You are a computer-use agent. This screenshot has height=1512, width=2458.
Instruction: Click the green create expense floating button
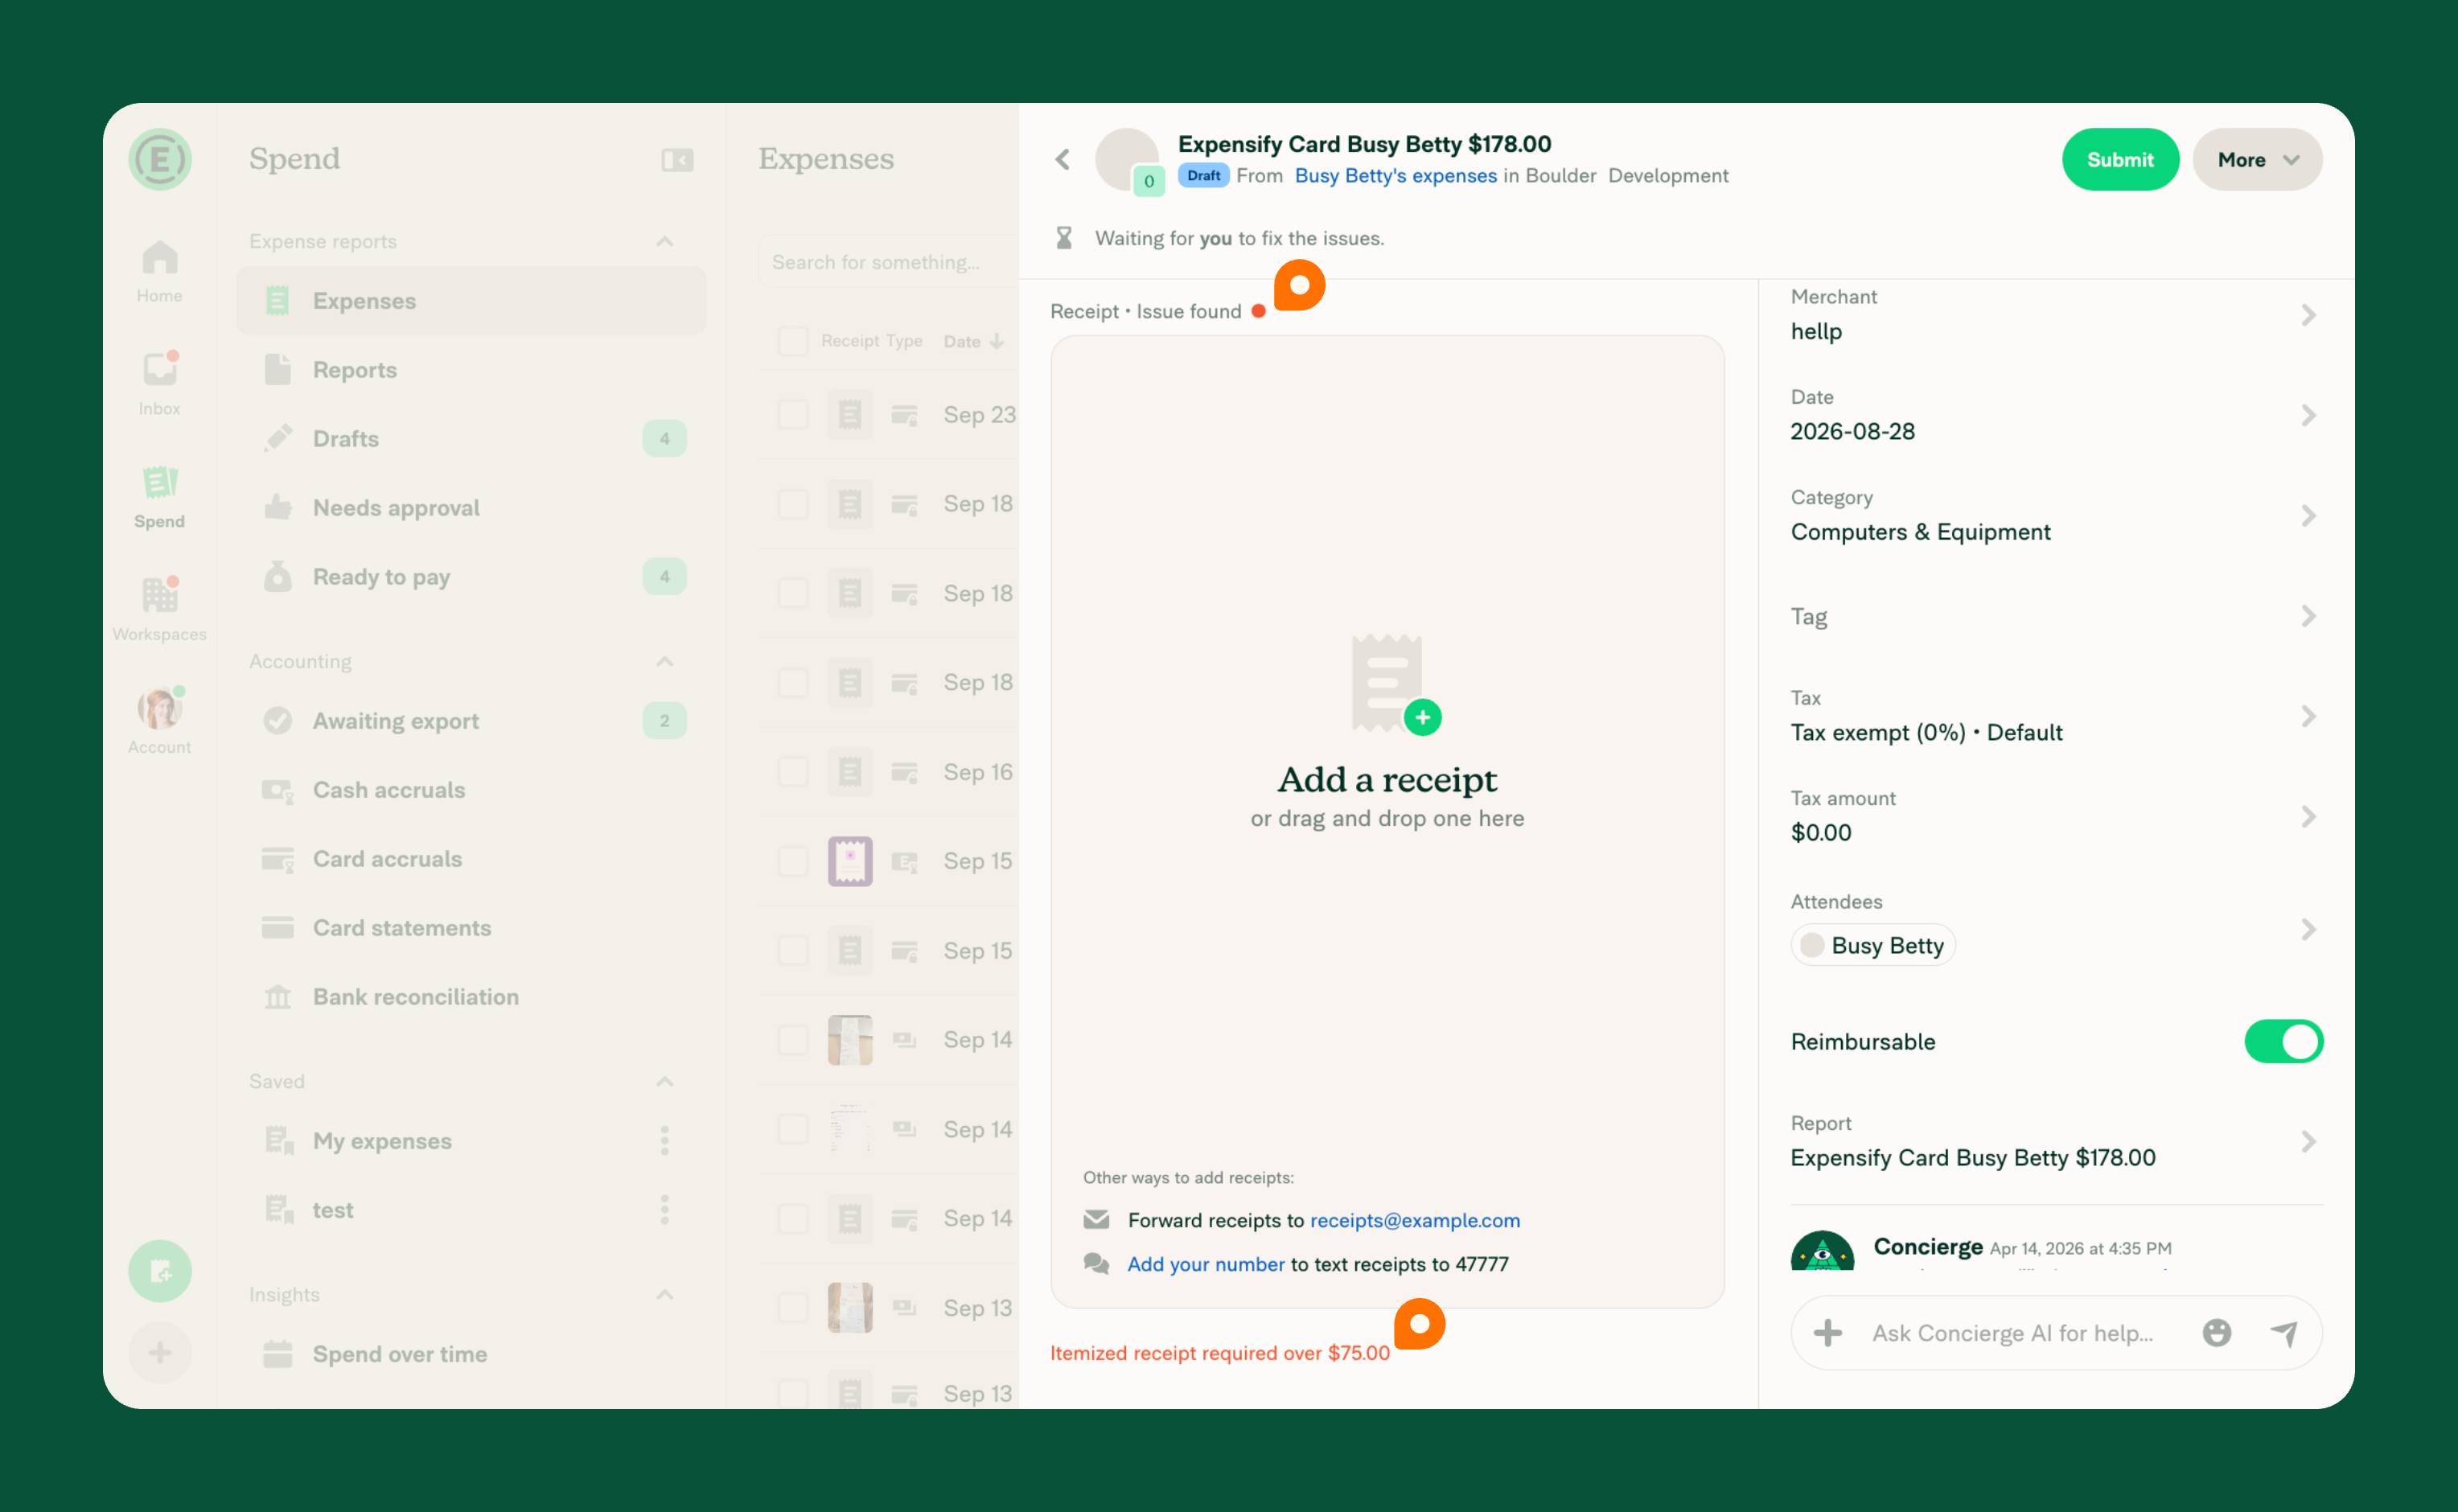160,1271
